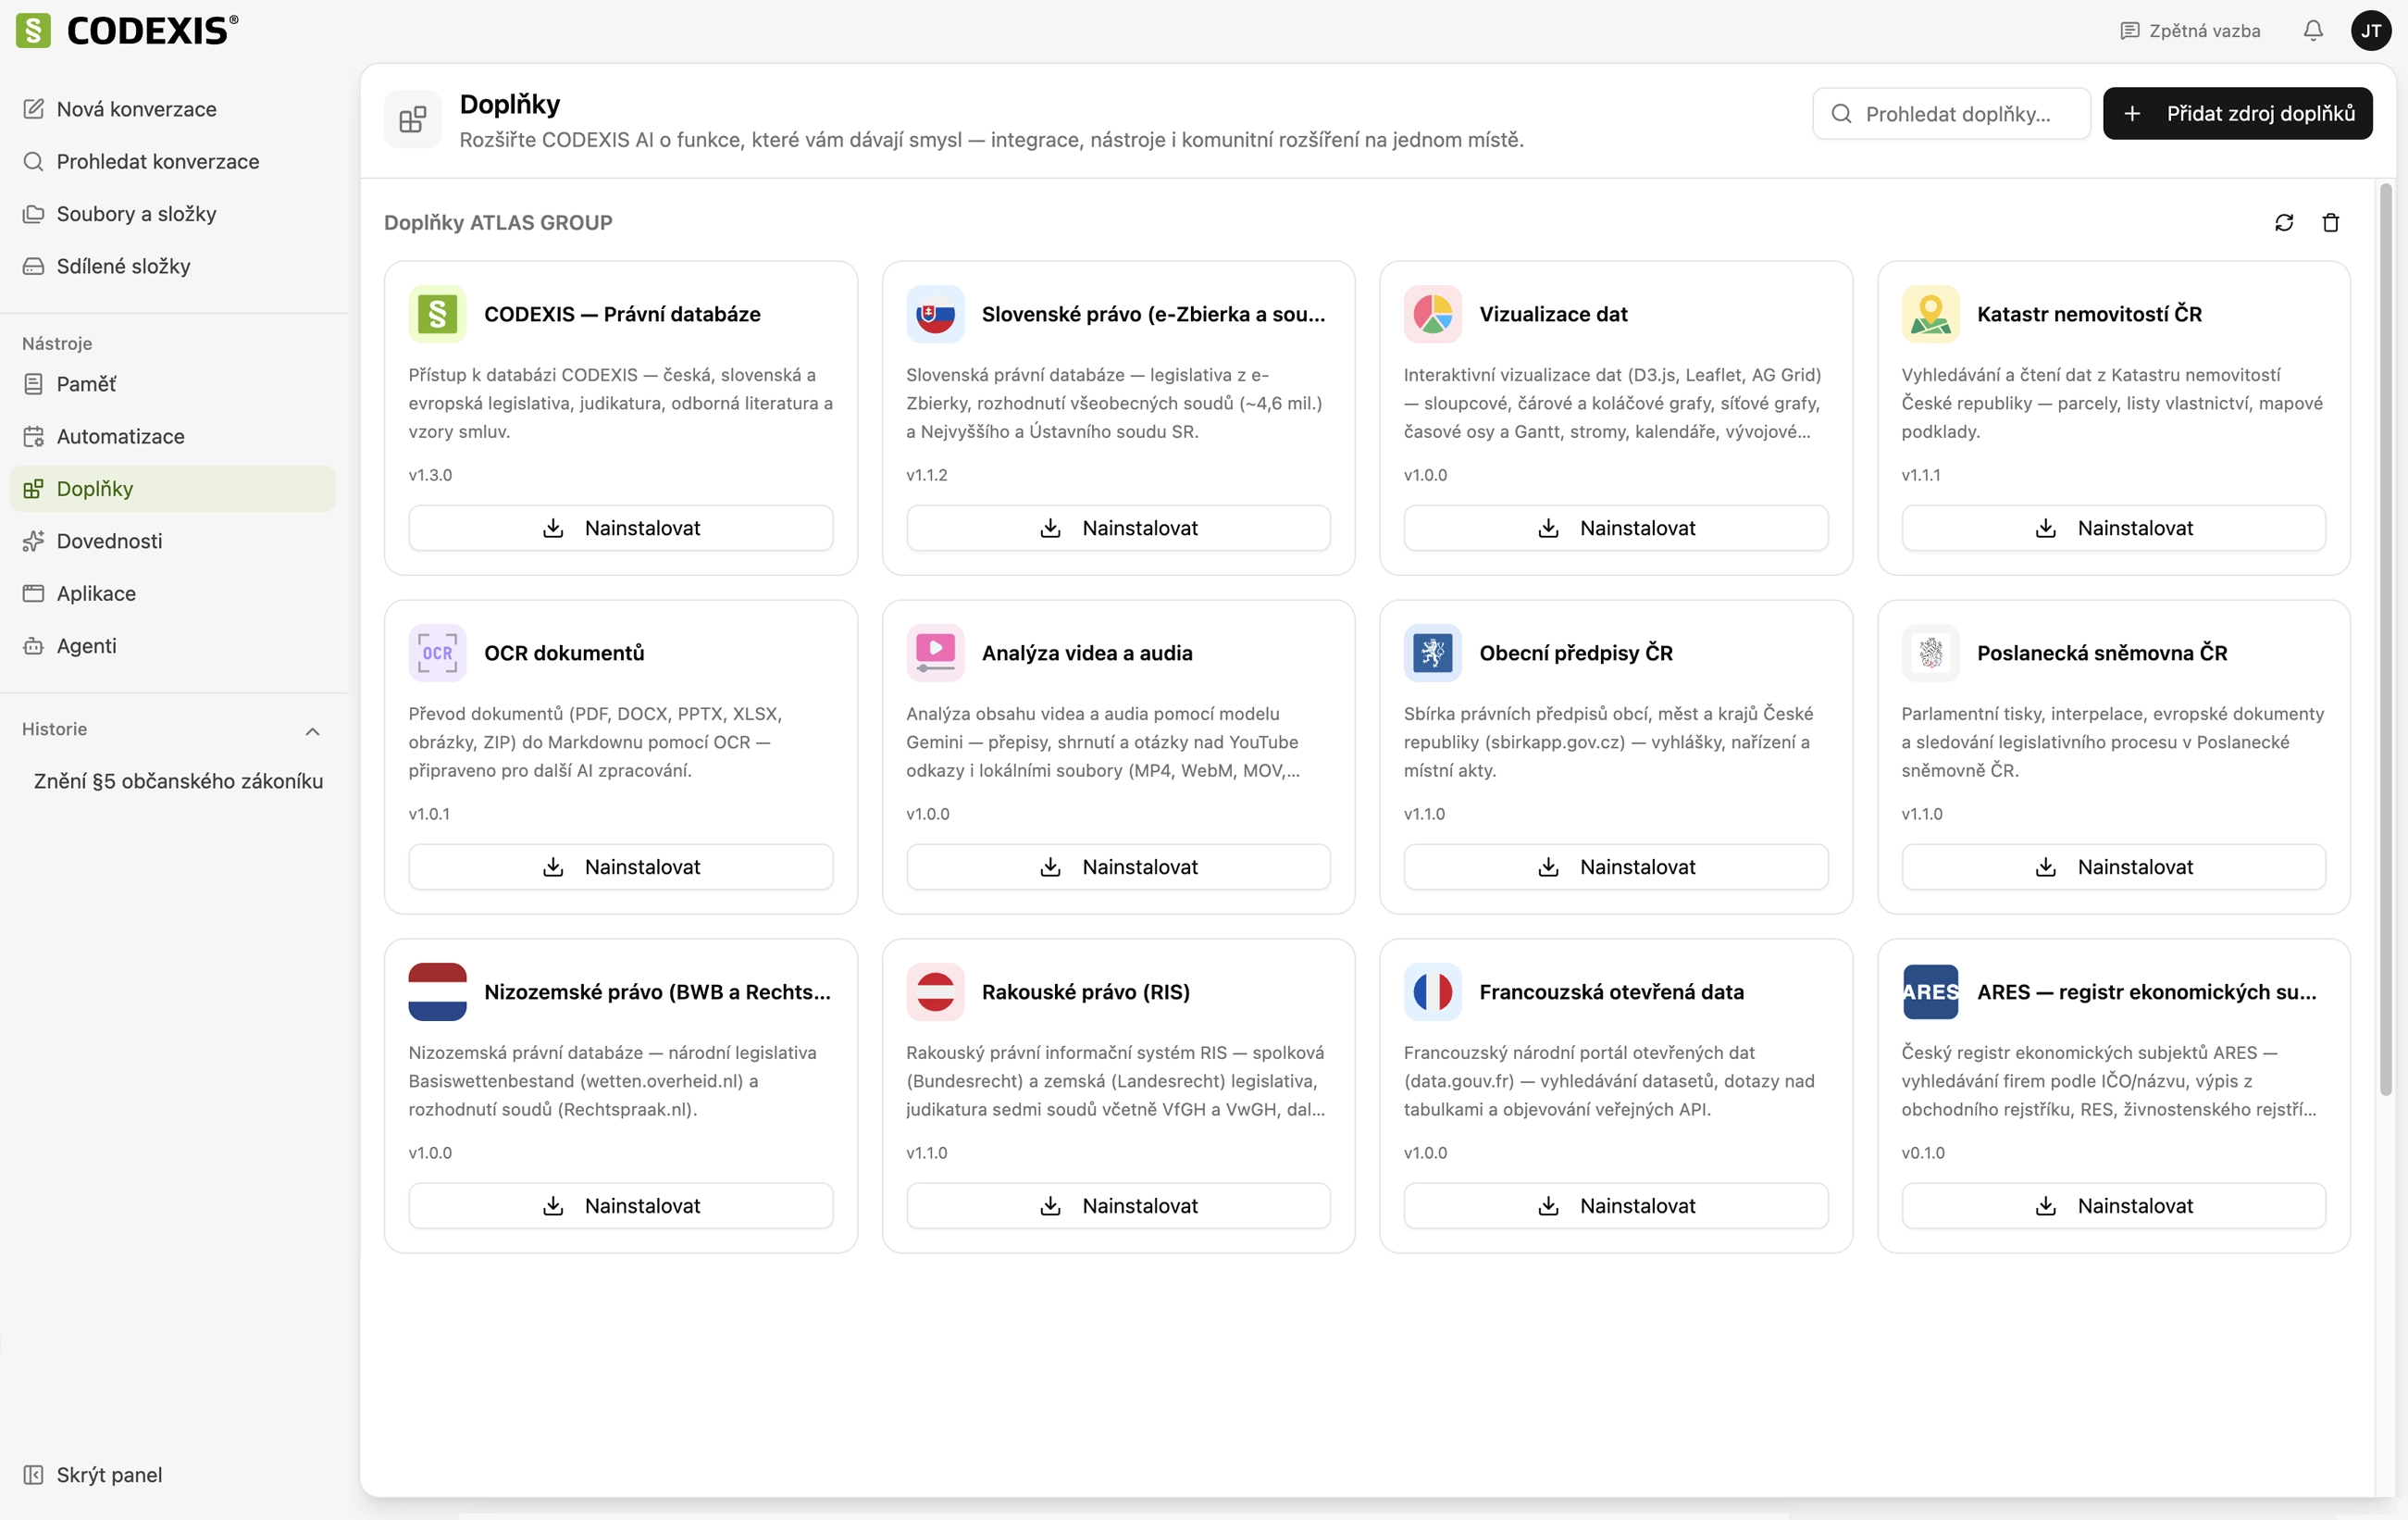Viewport: 2408px width, 1520px height.
Task: Click the Doplňky ATLAS GROUP section heading
Action: [x=498, y=223]
